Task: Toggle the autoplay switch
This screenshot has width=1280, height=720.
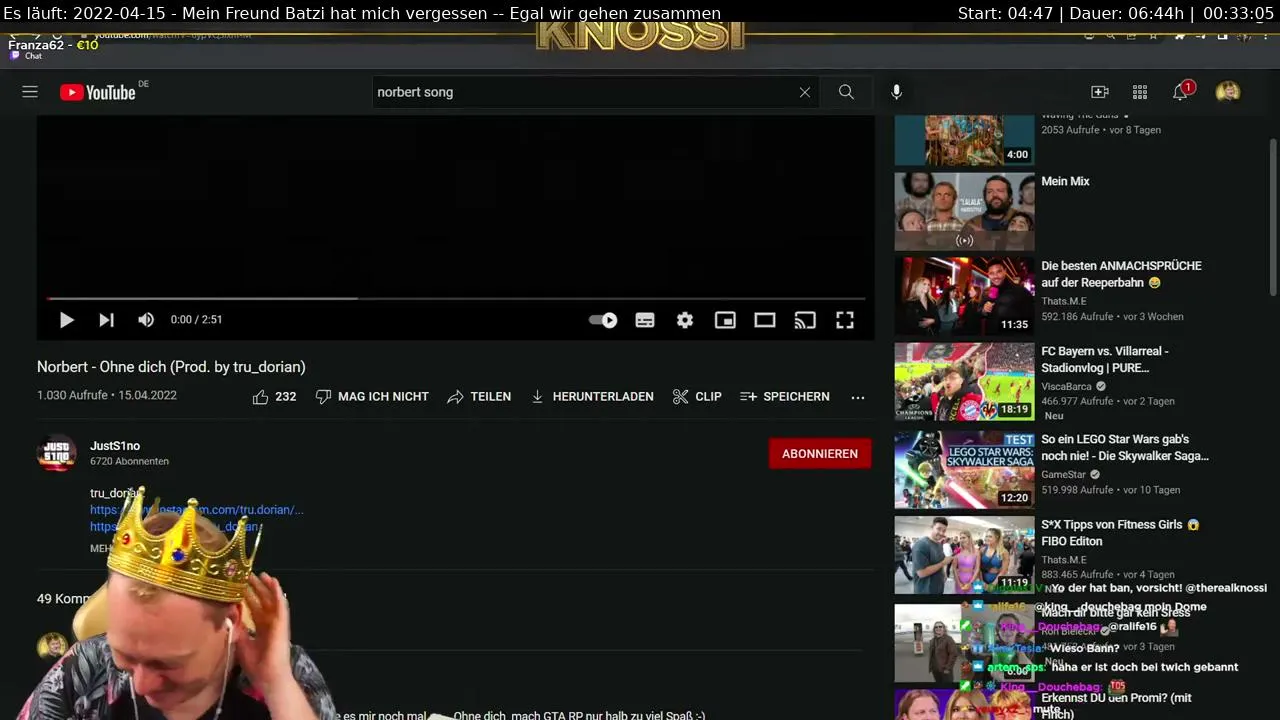Action: 603,320
